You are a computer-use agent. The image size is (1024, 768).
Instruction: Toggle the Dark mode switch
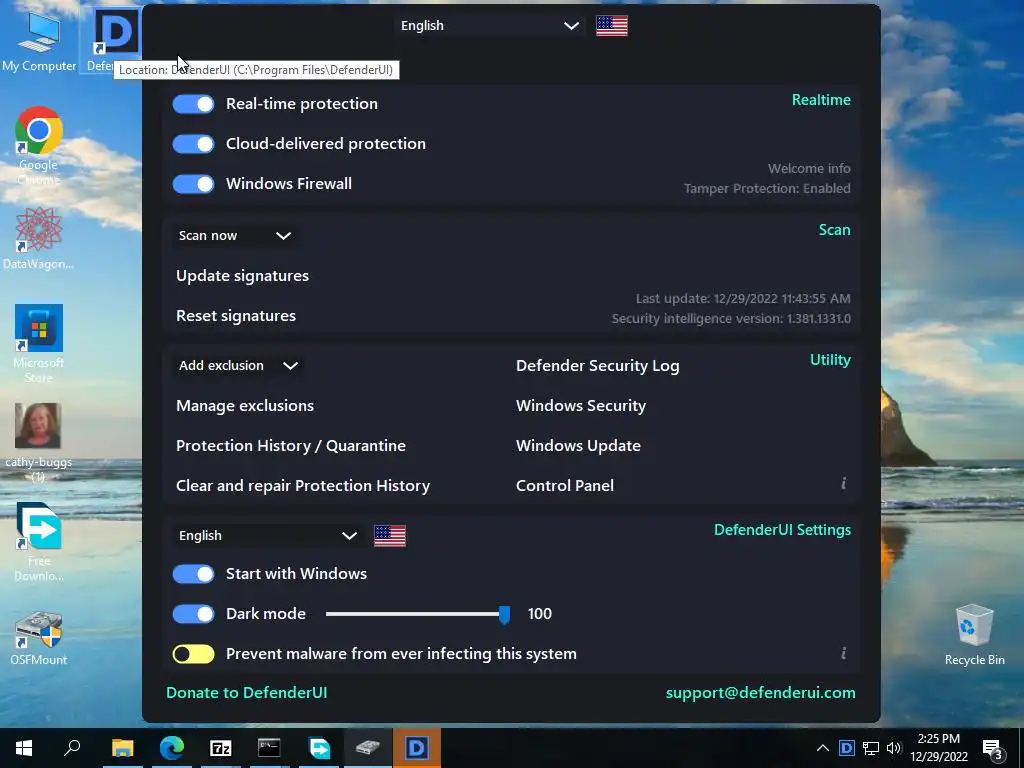pyautogui.click(x=193, y=614)
